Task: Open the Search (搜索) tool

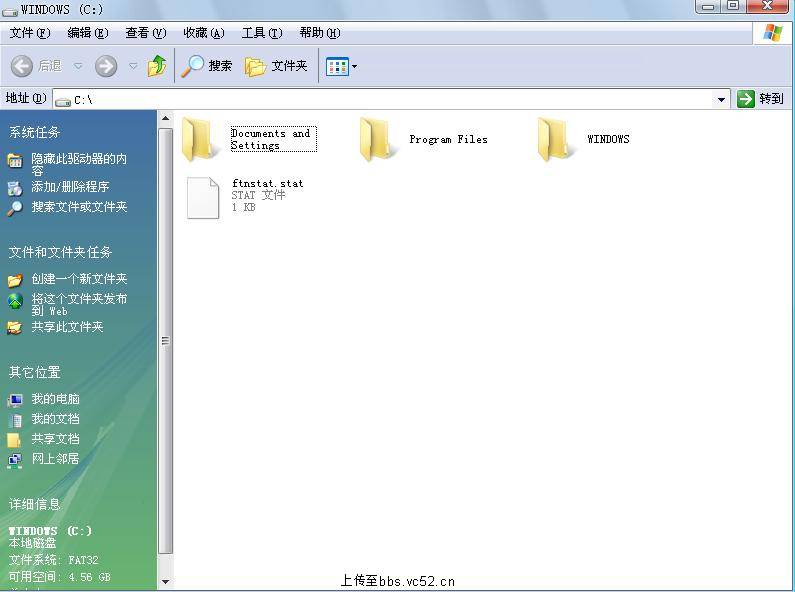Action: (207, 66)
